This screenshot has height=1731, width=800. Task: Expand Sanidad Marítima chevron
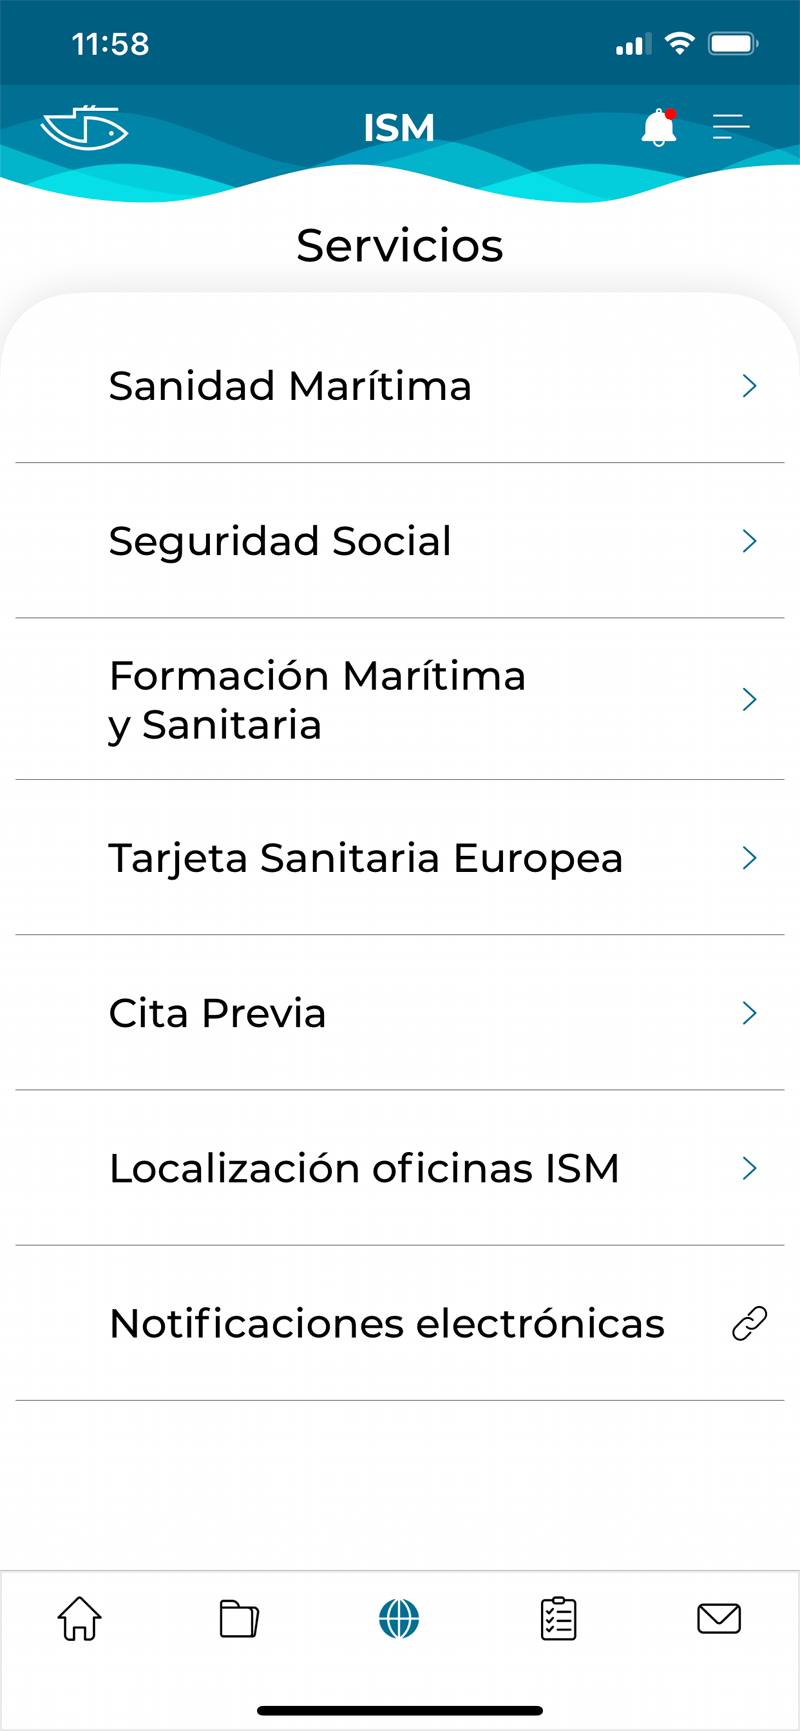pos(750,386)
